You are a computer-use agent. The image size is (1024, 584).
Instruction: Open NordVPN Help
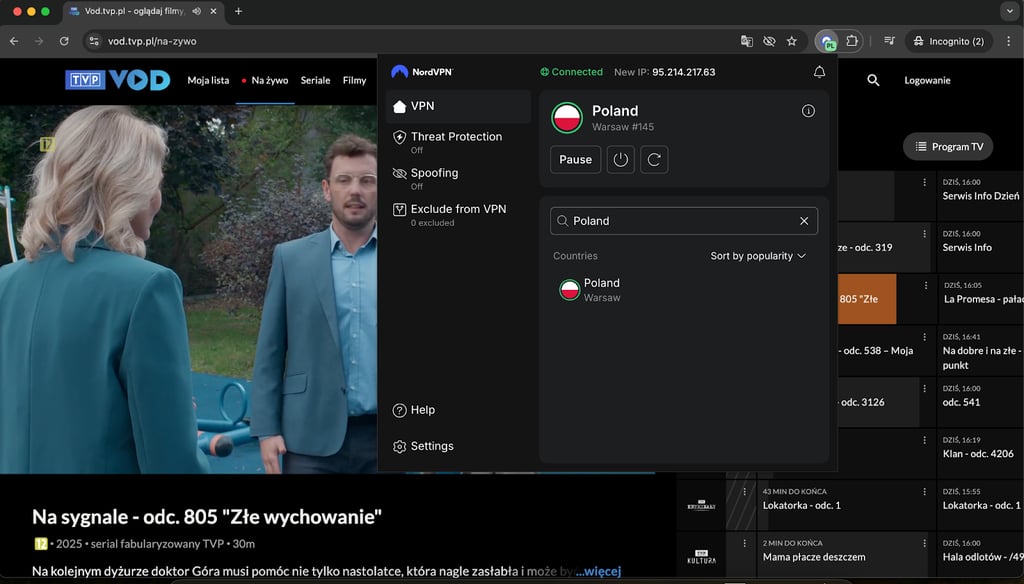(414, 410)
